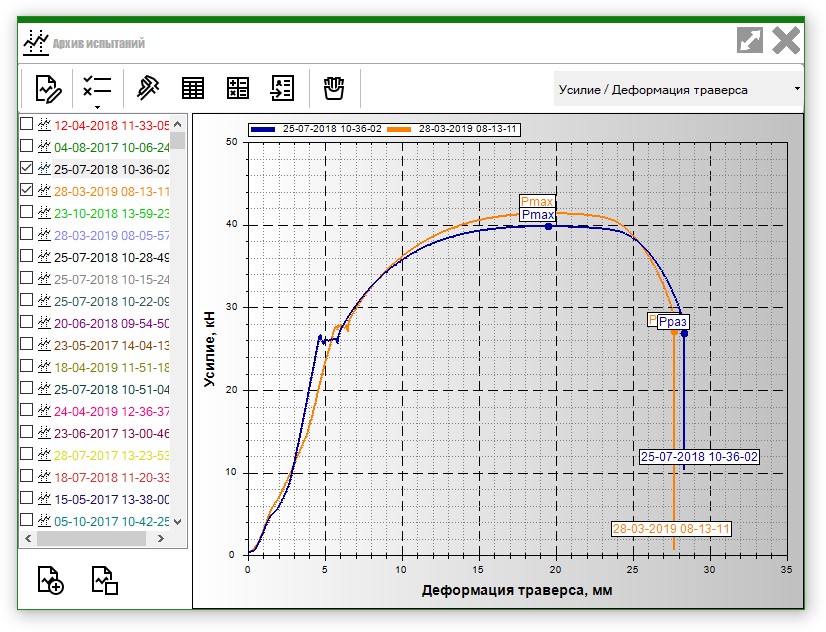Select test entry 23-05-2017 14-04-13
The height and width of the screenshot is (632, 826).
click(x=112, y=345)
